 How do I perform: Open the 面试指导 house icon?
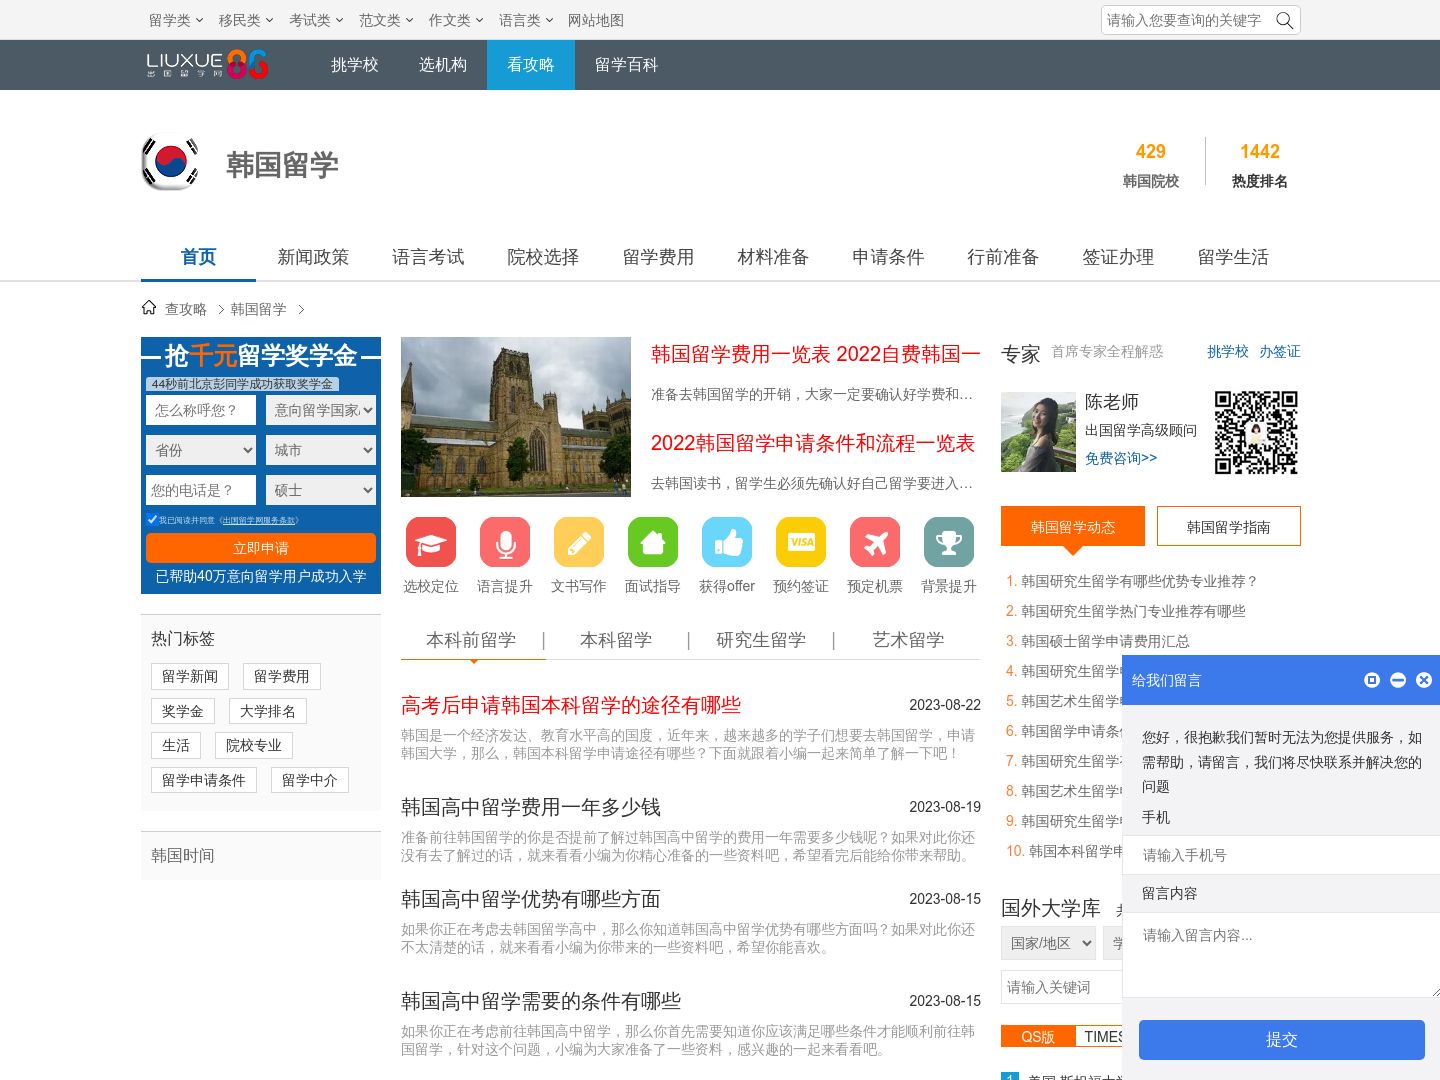click(653, 542)
